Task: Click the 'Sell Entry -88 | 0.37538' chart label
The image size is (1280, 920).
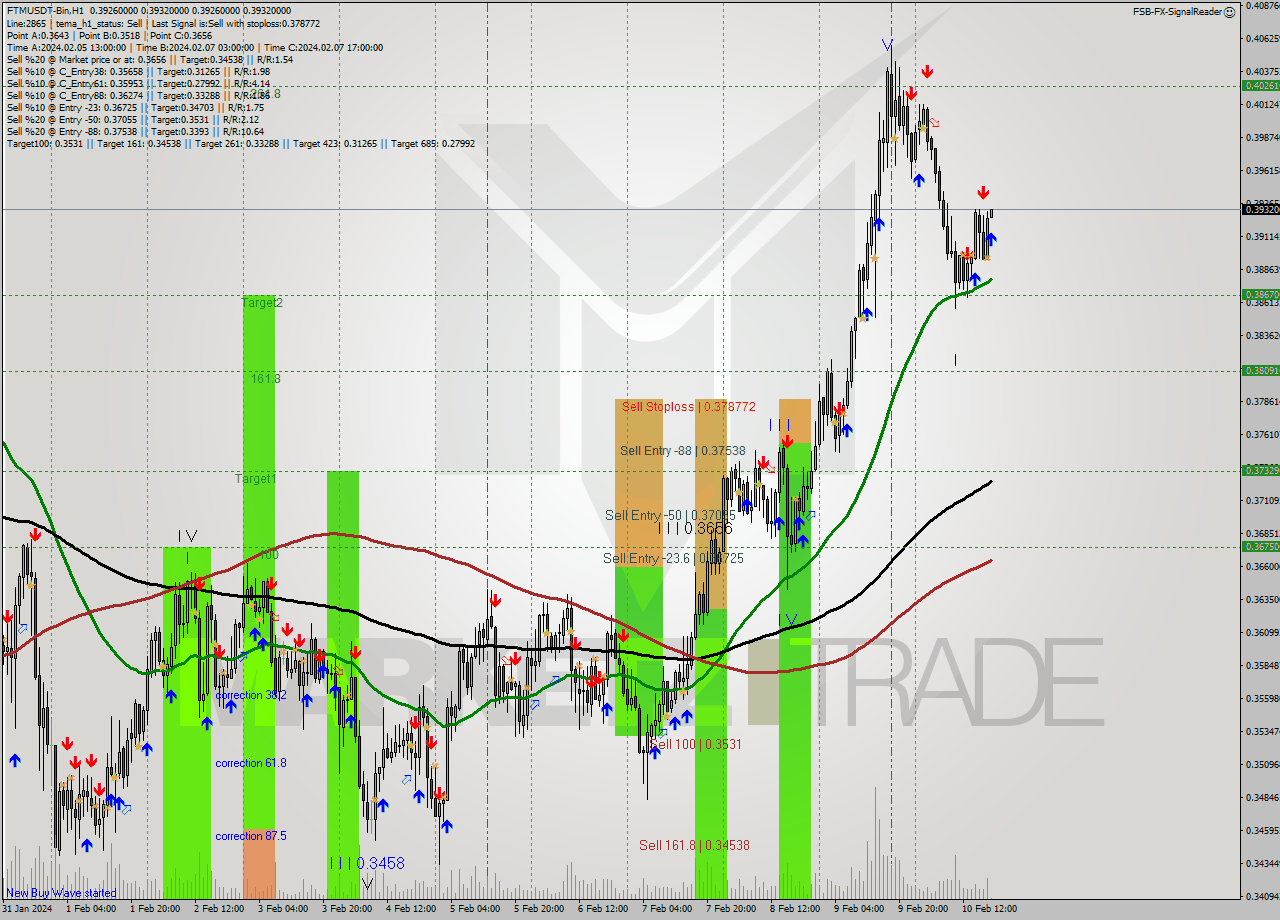Action: pos(682,451)
